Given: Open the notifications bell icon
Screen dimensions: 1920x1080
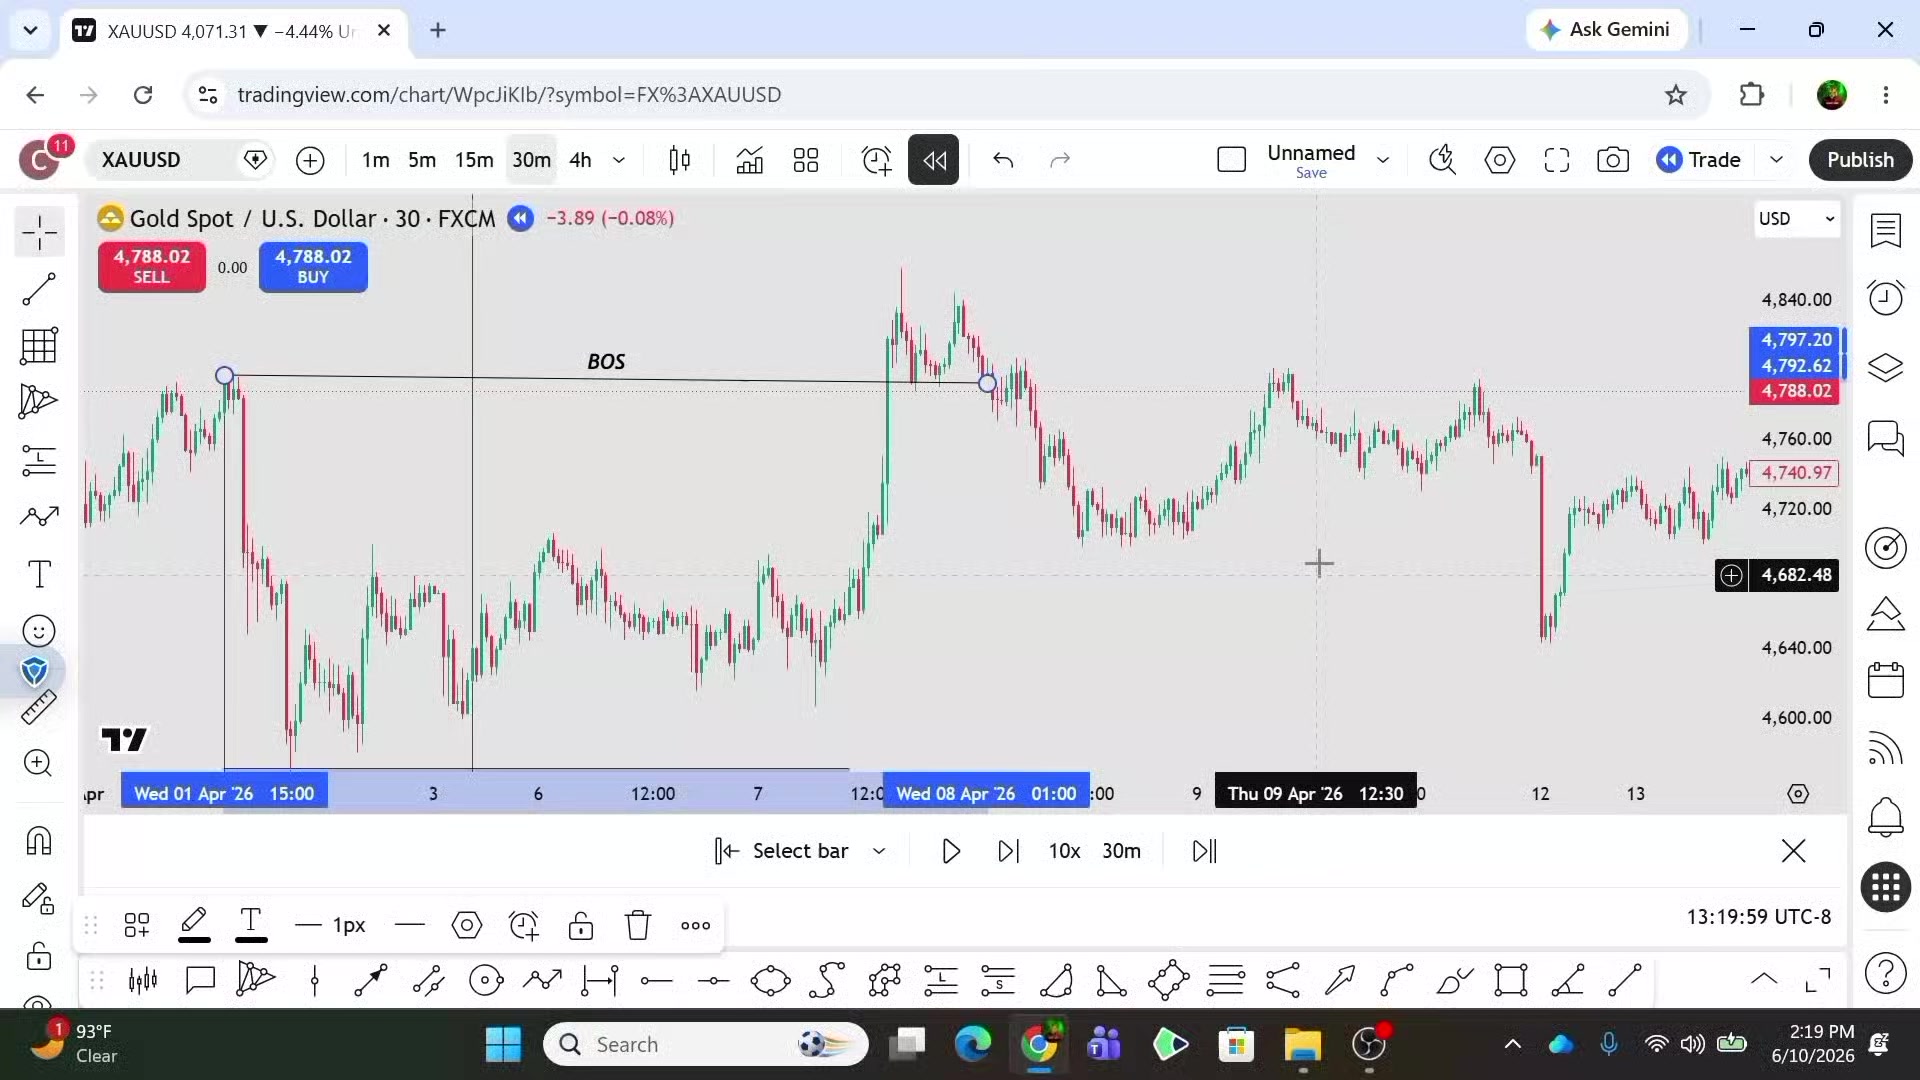Looking at the screenshot, I should point(1885,817).
